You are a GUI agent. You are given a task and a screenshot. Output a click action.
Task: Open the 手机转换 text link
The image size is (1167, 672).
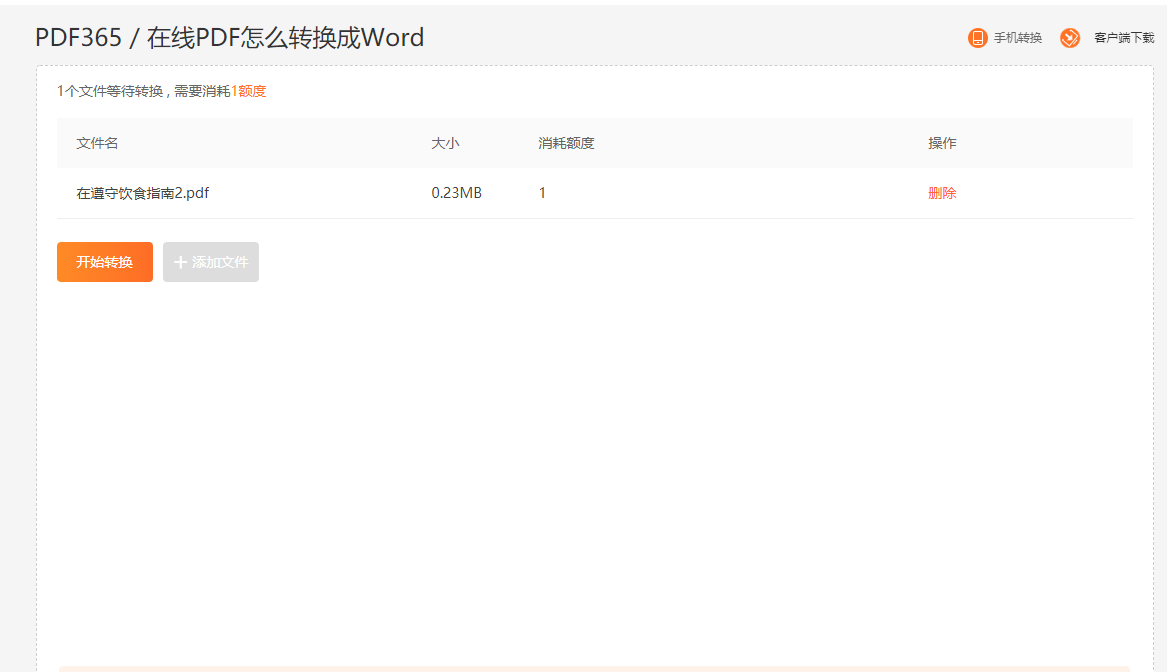pyautogui.click(x=1018, y=38)
